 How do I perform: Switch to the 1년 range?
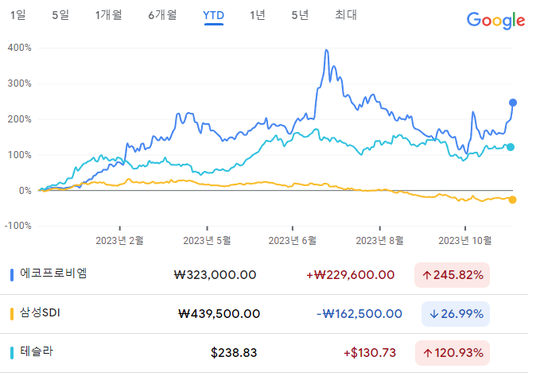tap(257, 15)
